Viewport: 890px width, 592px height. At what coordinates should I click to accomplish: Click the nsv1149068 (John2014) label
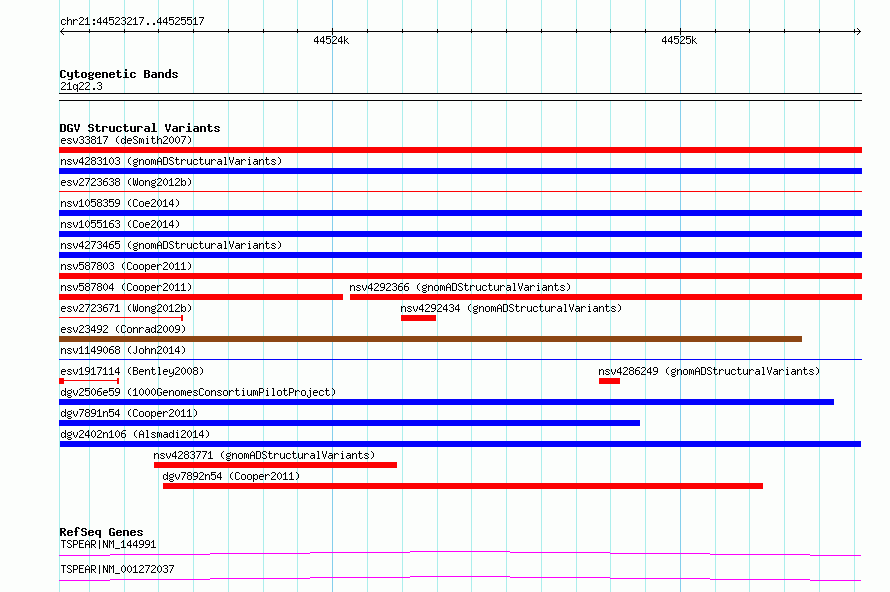[x=123, y=350]
